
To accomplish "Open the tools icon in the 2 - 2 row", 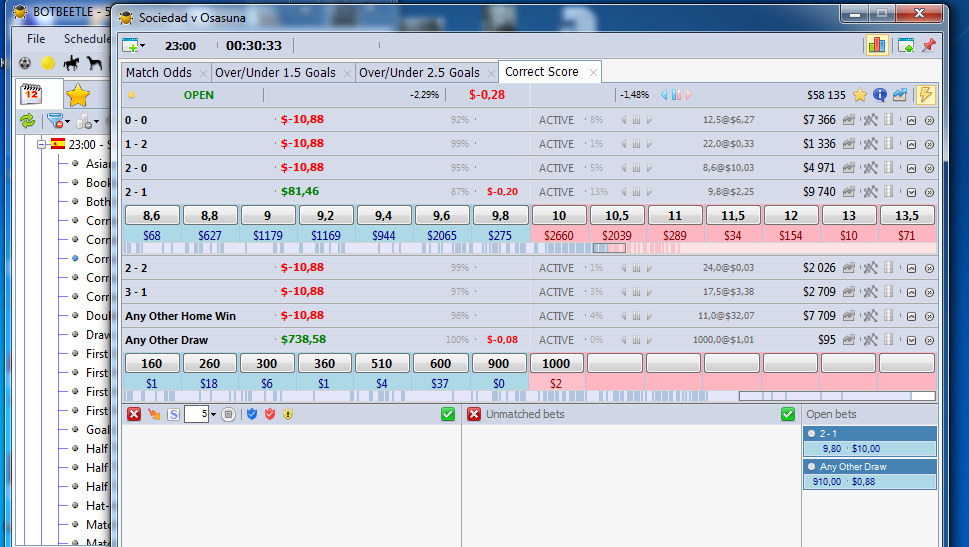I will (870, 268).
